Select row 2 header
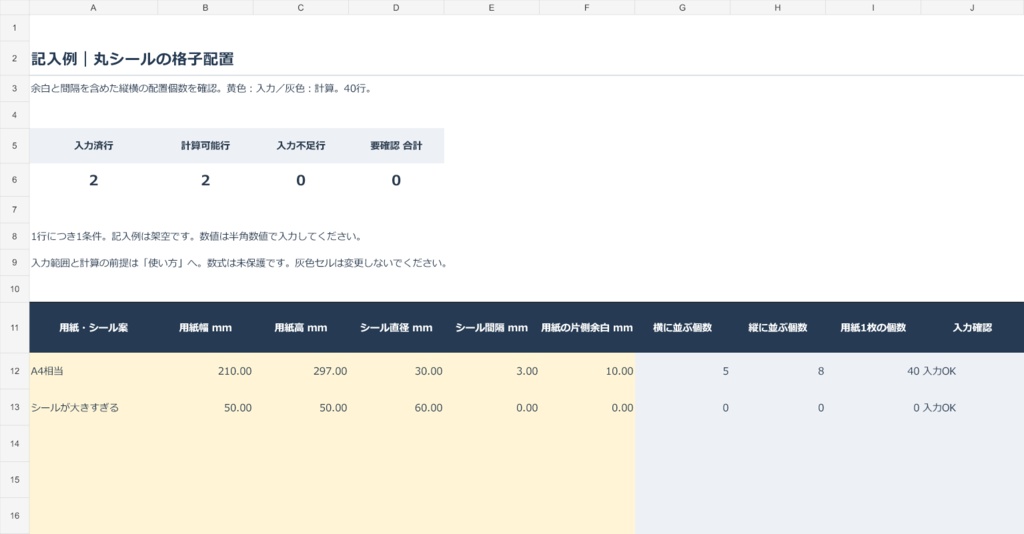This screenshot has height=534, width=1024. (14, 58)
